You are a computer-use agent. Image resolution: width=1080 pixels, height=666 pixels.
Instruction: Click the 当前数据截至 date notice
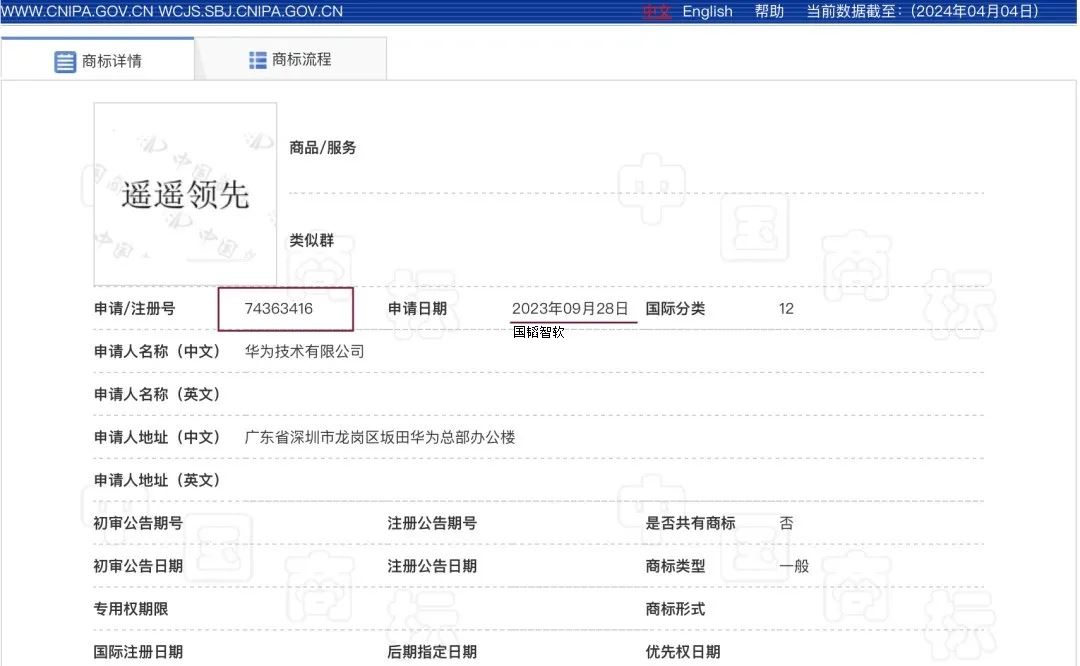[x=923, y=12]
